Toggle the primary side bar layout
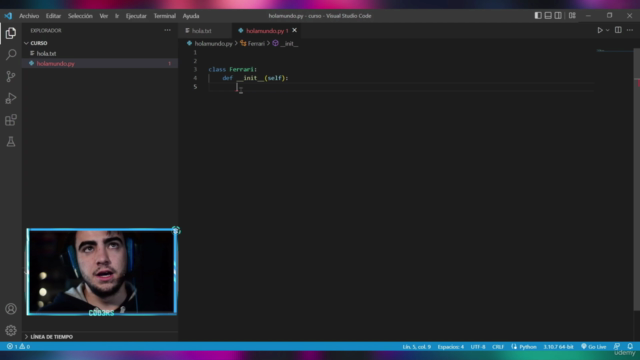Viewport: 640px width, 360px height. click(538, 16)
